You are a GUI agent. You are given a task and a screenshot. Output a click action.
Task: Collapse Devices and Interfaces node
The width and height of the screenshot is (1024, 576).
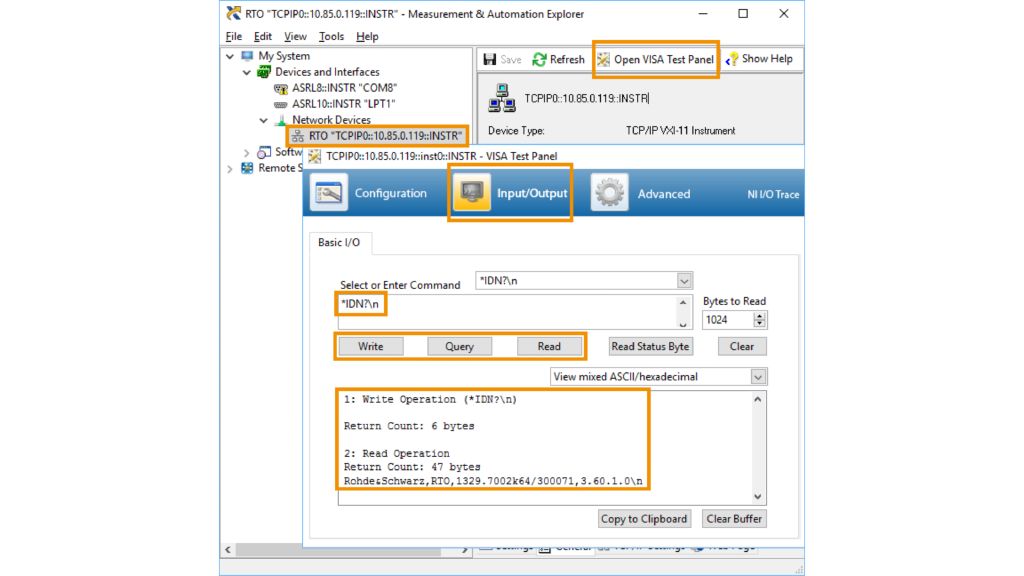248,72
